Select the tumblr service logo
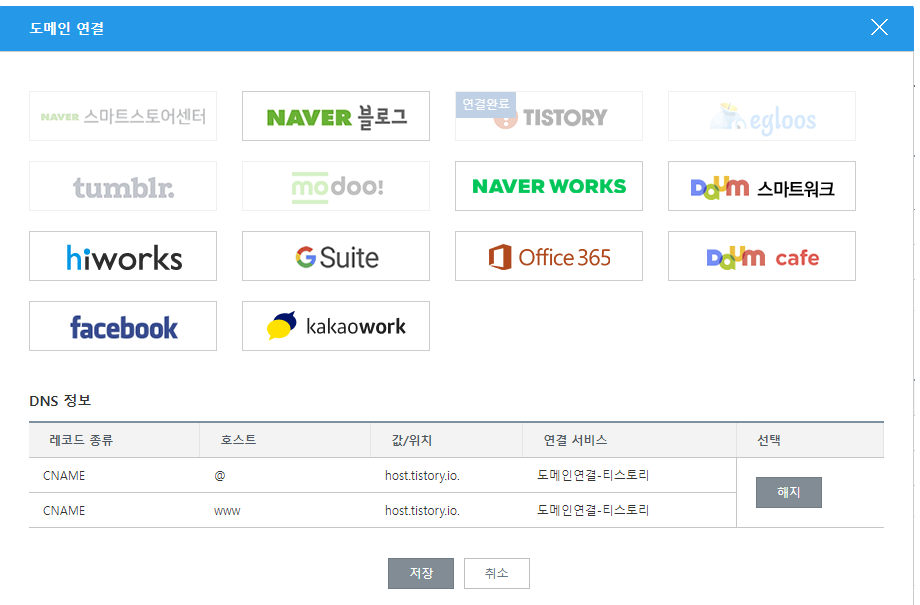920x605 pixels. (122, 186)
